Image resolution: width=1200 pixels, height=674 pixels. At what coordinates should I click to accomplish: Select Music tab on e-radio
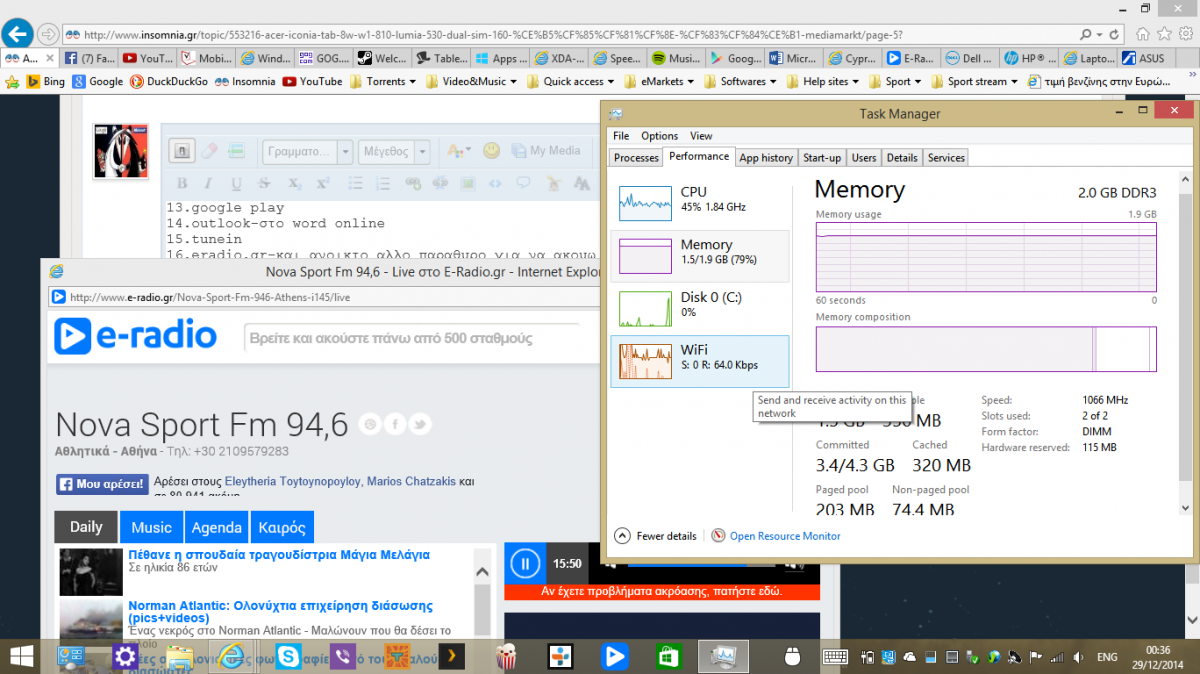coord(151,527)
